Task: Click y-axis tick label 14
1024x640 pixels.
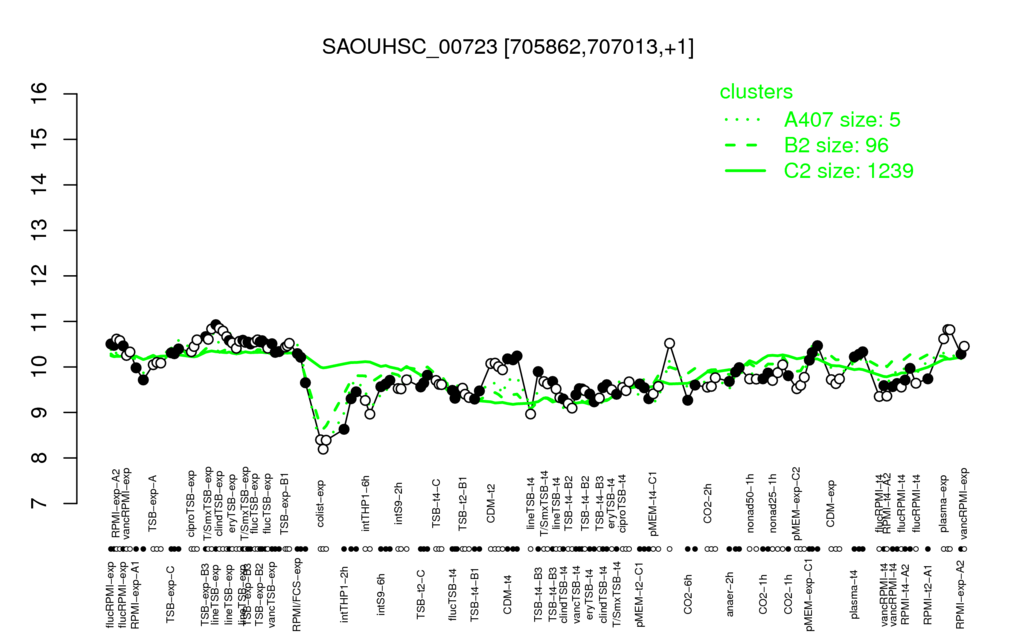Action: pyautogui.click(x=39, y=185)
